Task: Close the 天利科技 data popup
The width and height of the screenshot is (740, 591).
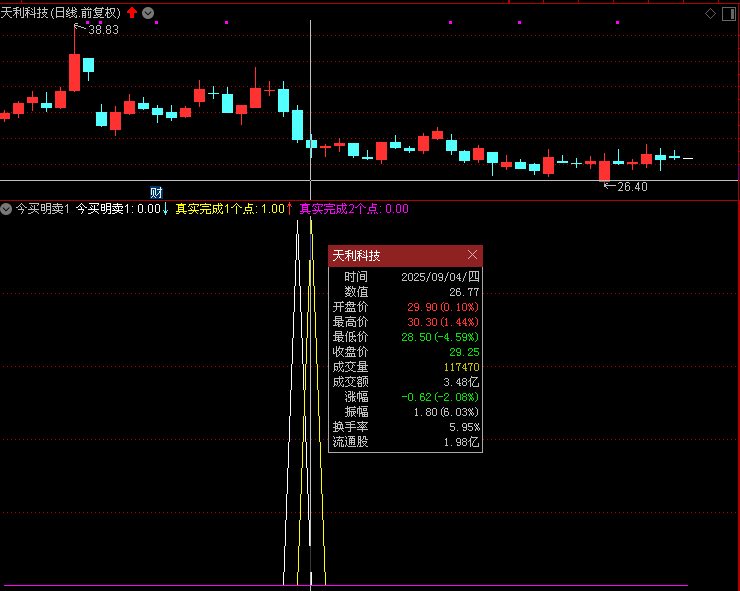Action: click(472, 255)
